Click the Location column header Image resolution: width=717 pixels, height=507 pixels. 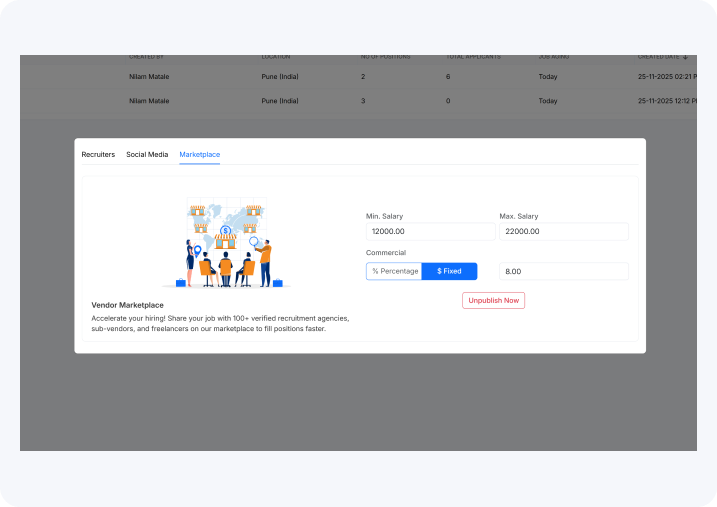[x=276, y=58]
